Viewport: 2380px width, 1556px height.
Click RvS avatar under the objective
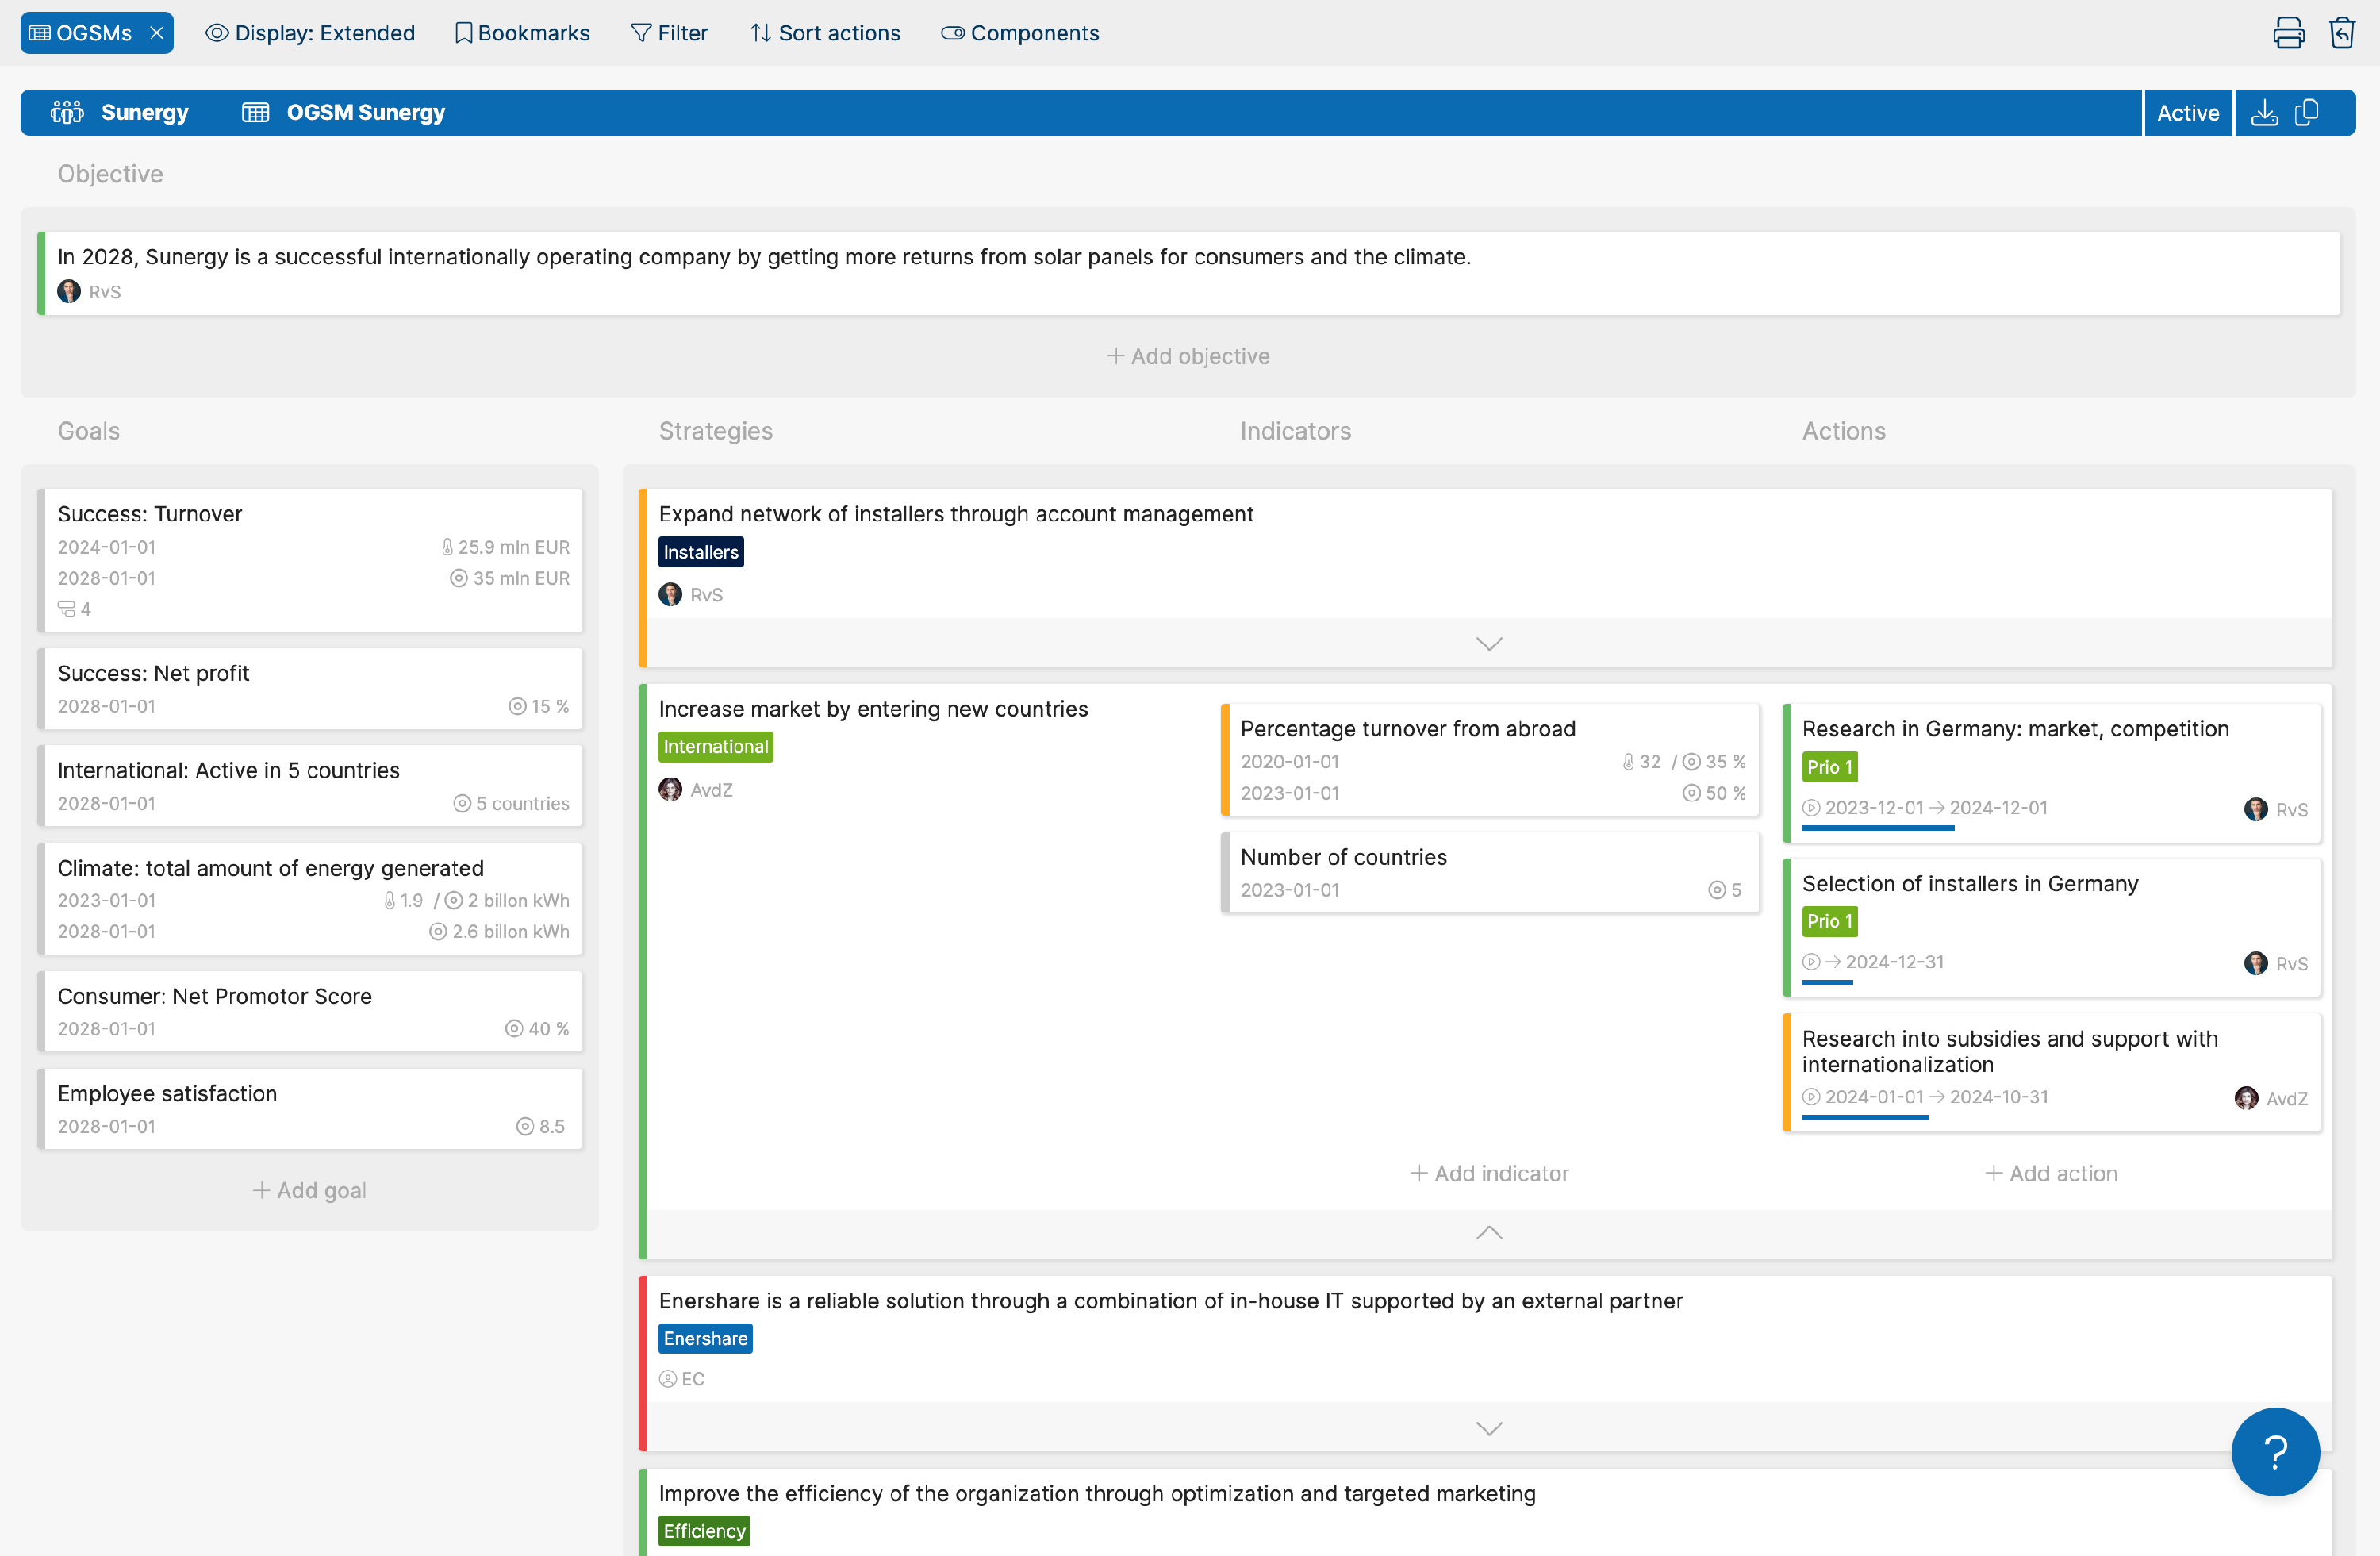(x=69, y=292)
